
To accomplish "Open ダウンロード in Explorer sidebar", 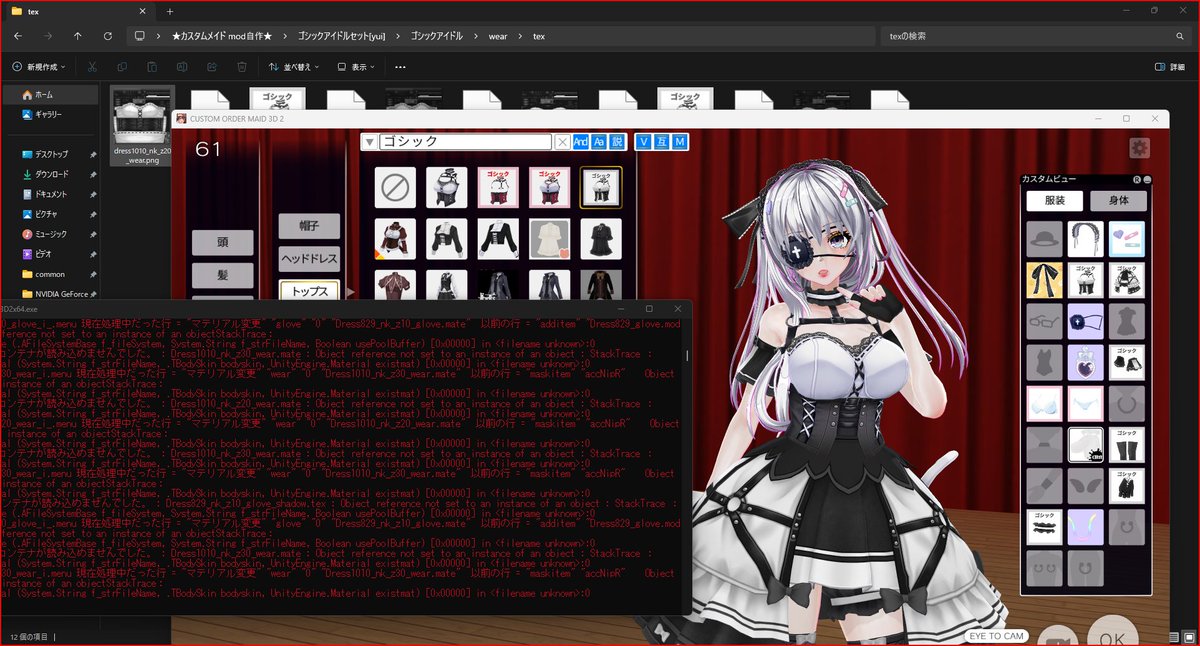I will click(52, 174).
